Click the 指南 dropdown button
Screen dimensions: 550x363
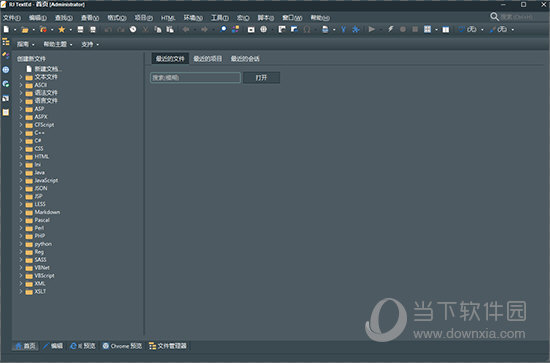[26, 44]
